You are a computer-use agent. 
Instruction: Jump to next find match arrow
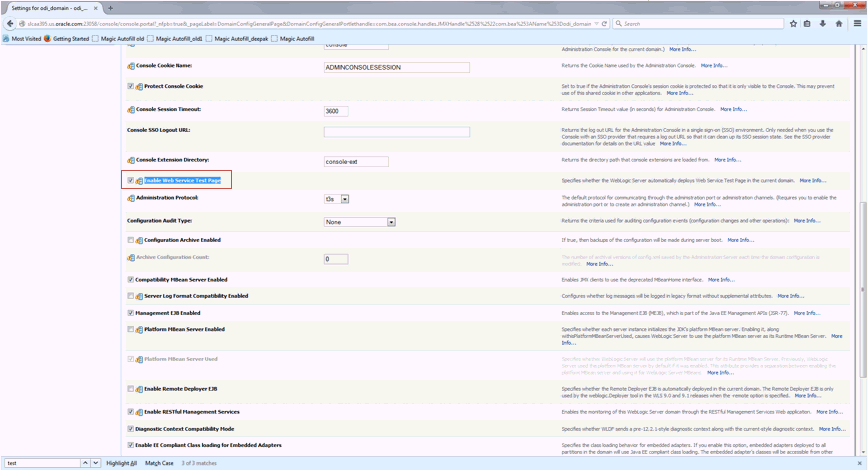95,463
